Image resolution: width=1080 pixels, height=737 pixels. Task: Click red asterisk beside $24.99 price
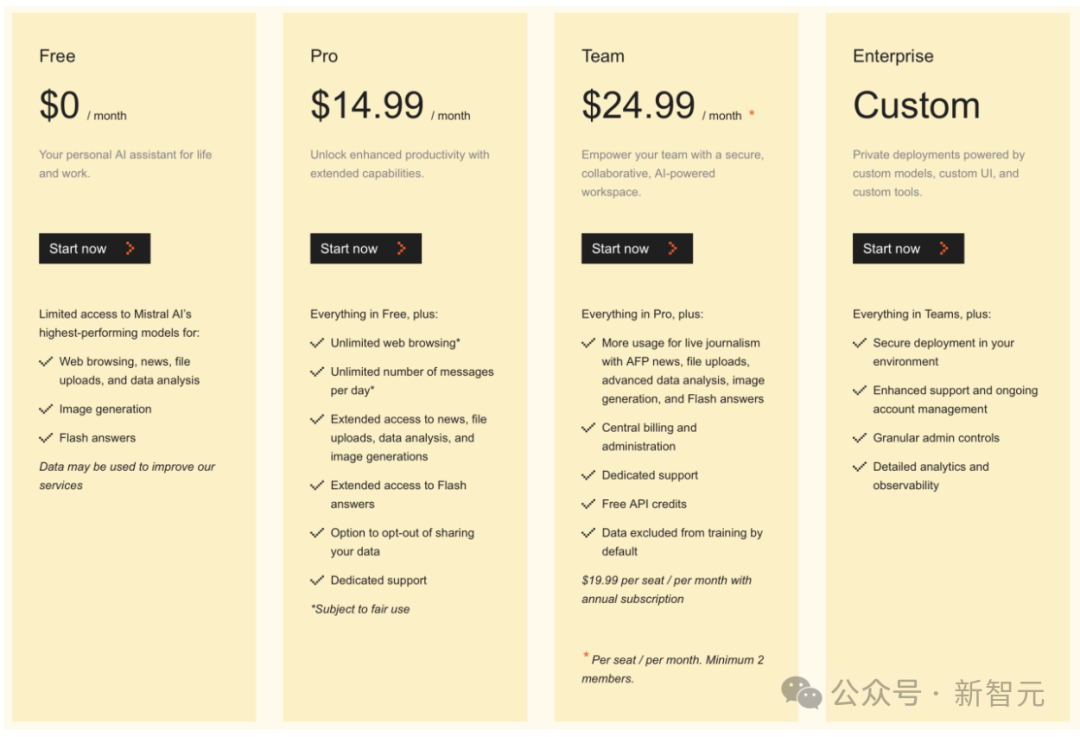tap(752, 113)
